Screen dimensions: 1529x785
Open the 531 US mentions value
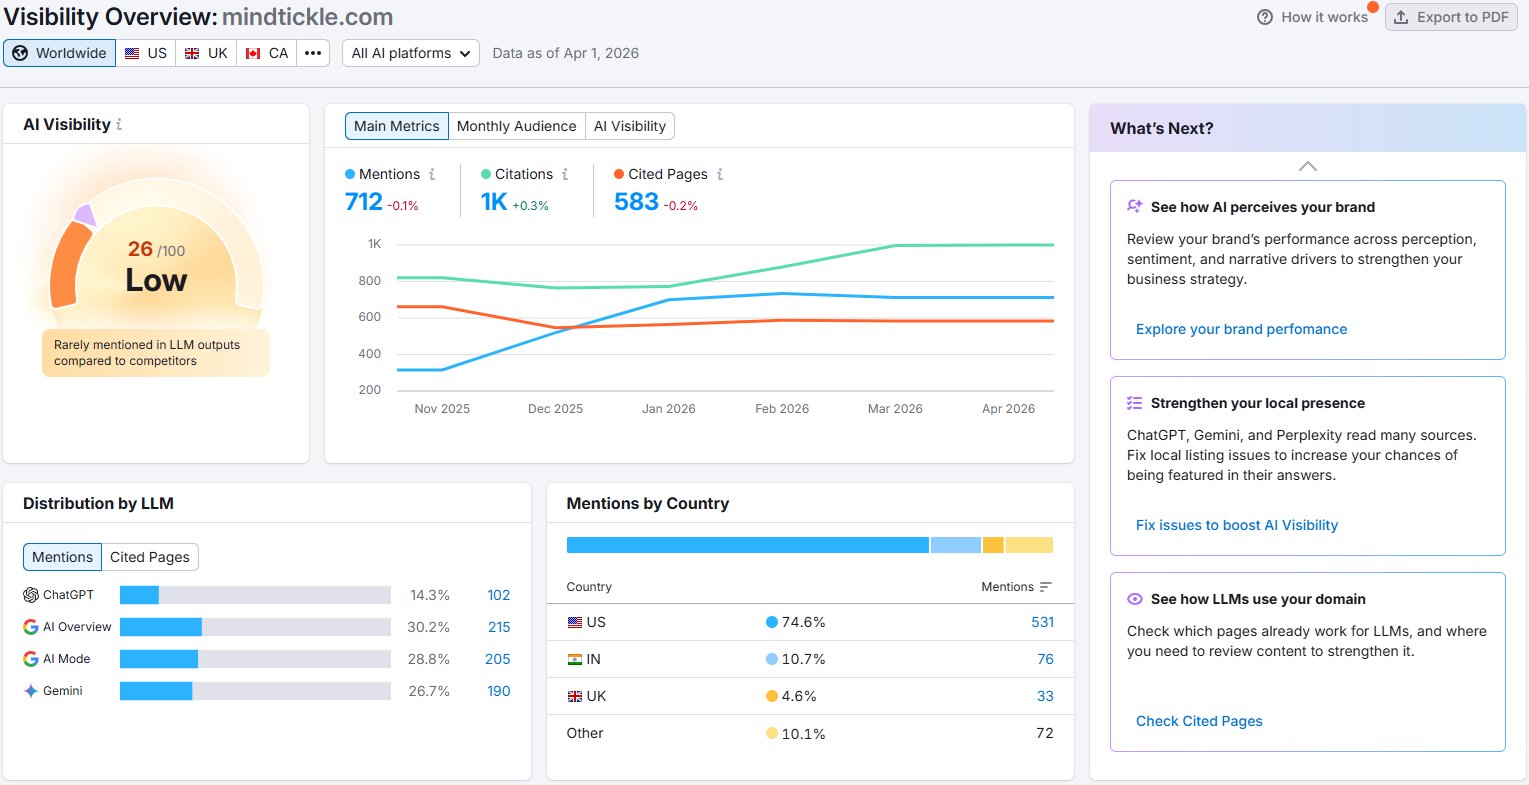click(1042, 621)
